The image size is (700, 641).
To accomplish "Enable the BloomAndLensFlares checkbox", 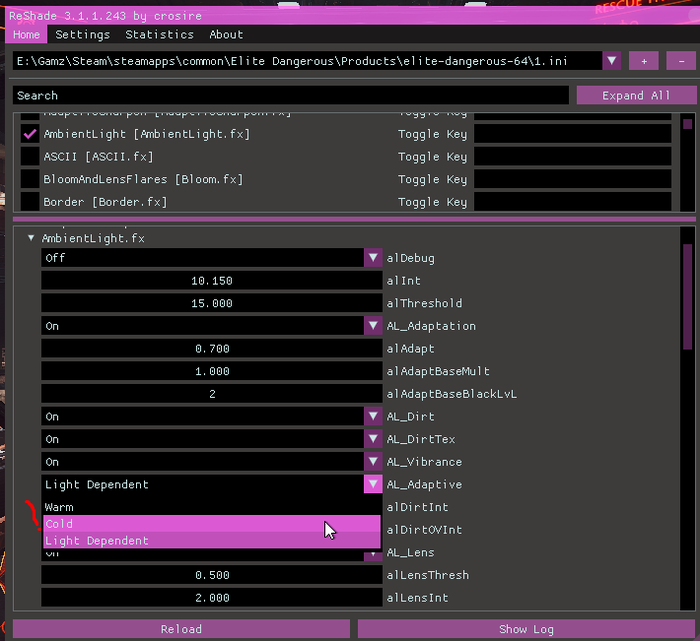I will [x=30, y=179].
